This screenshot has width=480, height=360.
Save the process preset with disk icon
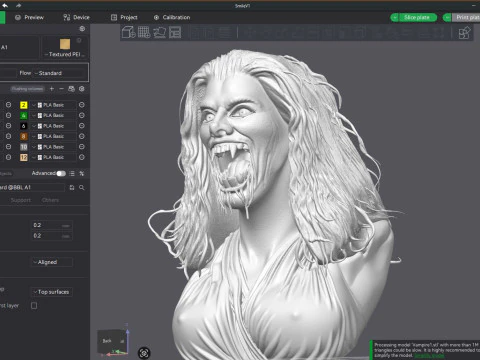72,188
